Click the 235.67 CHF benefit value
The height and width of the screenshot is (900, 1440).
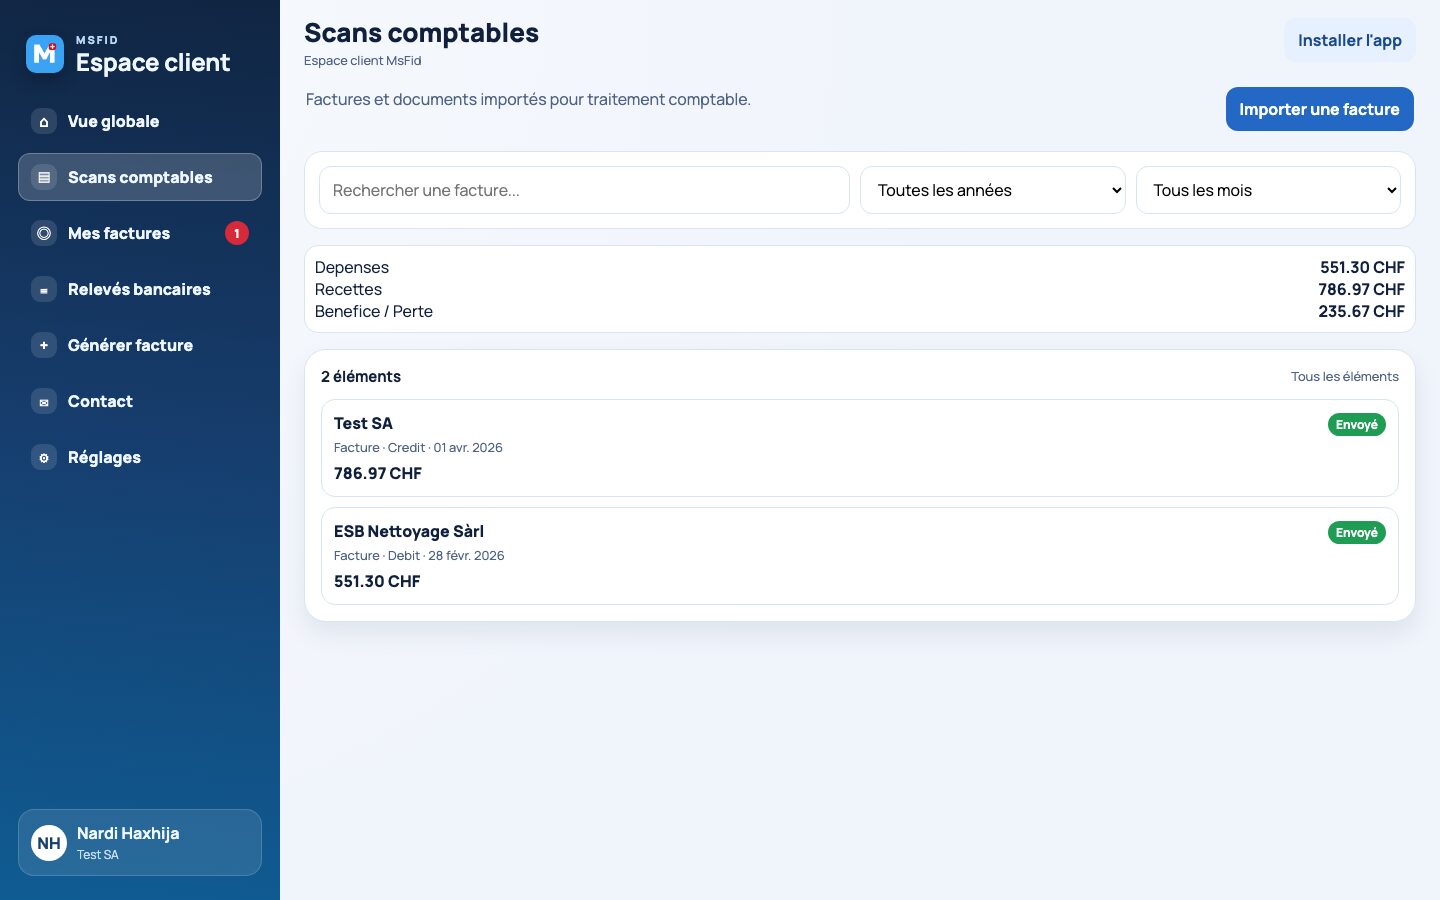pyautogui.click(x=1361, y=311)
